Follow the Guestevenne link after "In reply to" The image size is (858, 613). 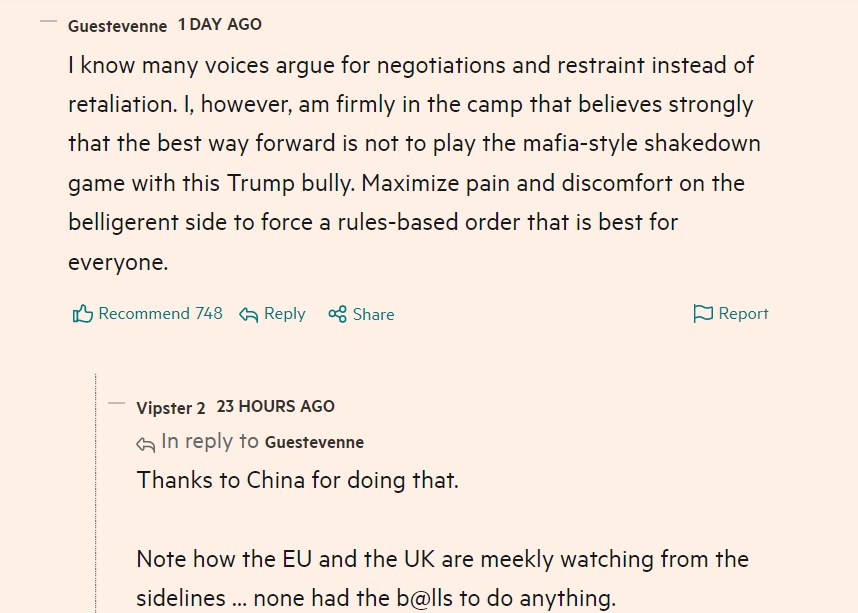pos(314,442)
